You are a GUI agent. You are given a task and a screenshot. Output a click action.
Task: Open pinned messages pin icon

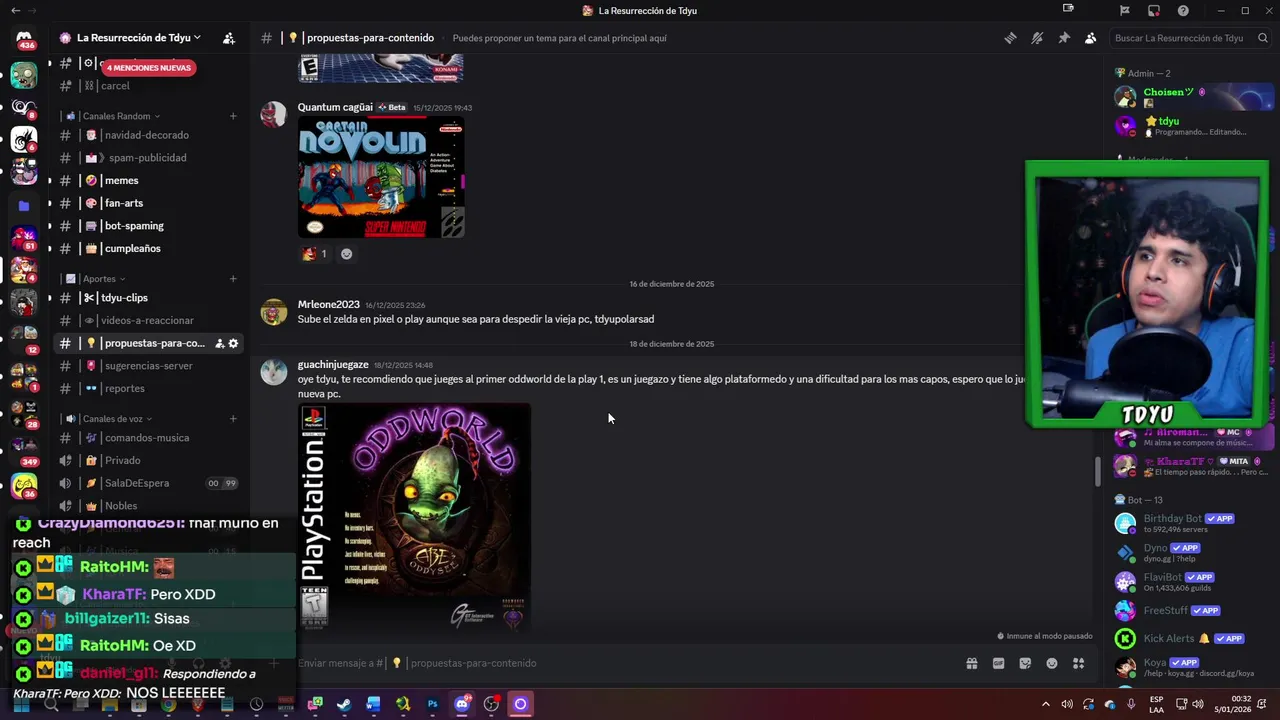1064,38
